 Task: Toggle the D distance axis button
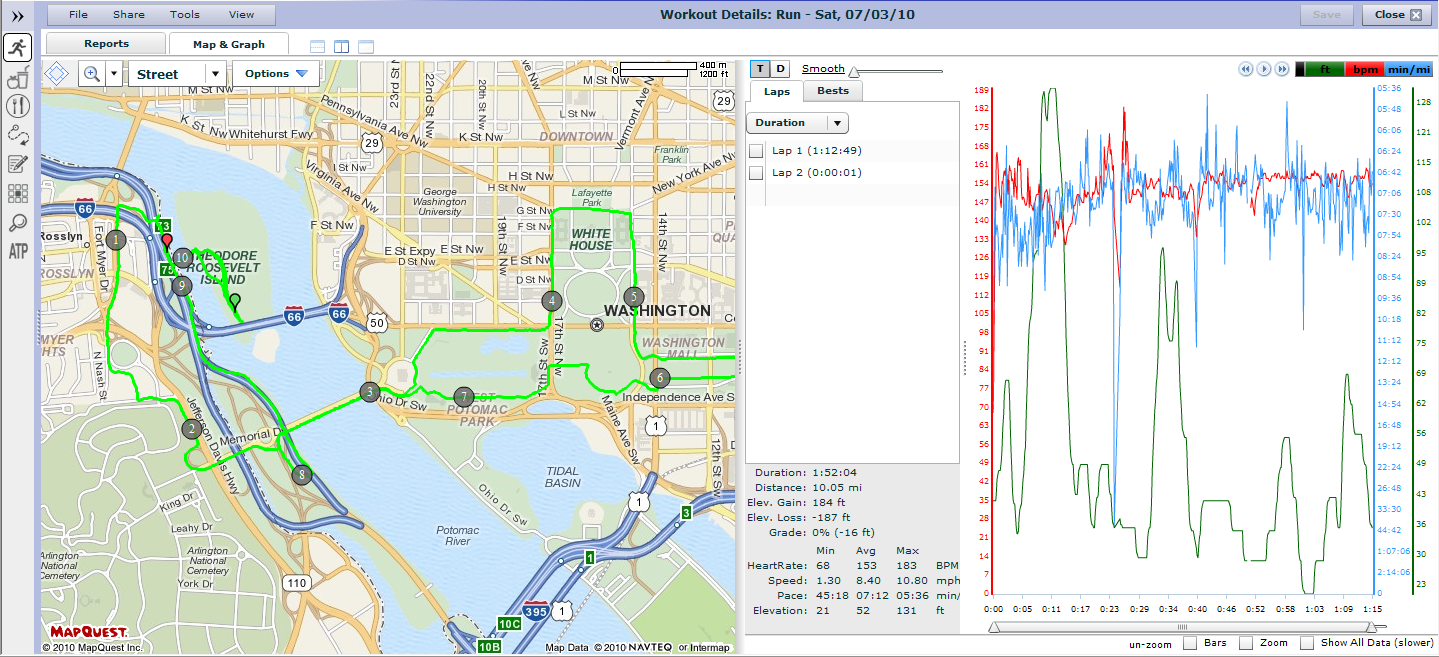(780, 68)
